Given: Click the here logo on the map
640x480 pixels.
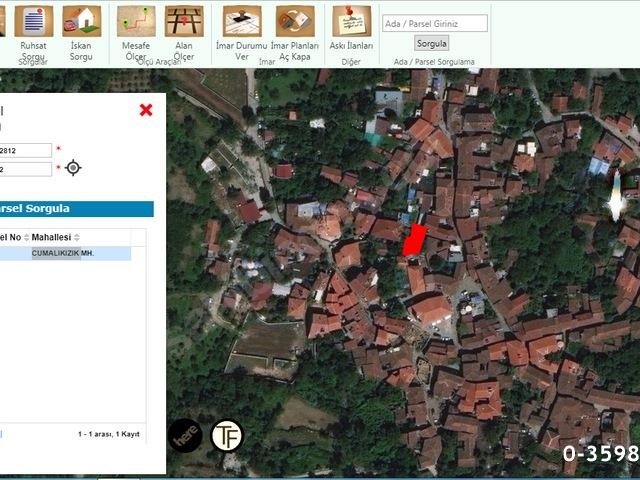Looking at the screenshot, I should [x=185, y=436].
